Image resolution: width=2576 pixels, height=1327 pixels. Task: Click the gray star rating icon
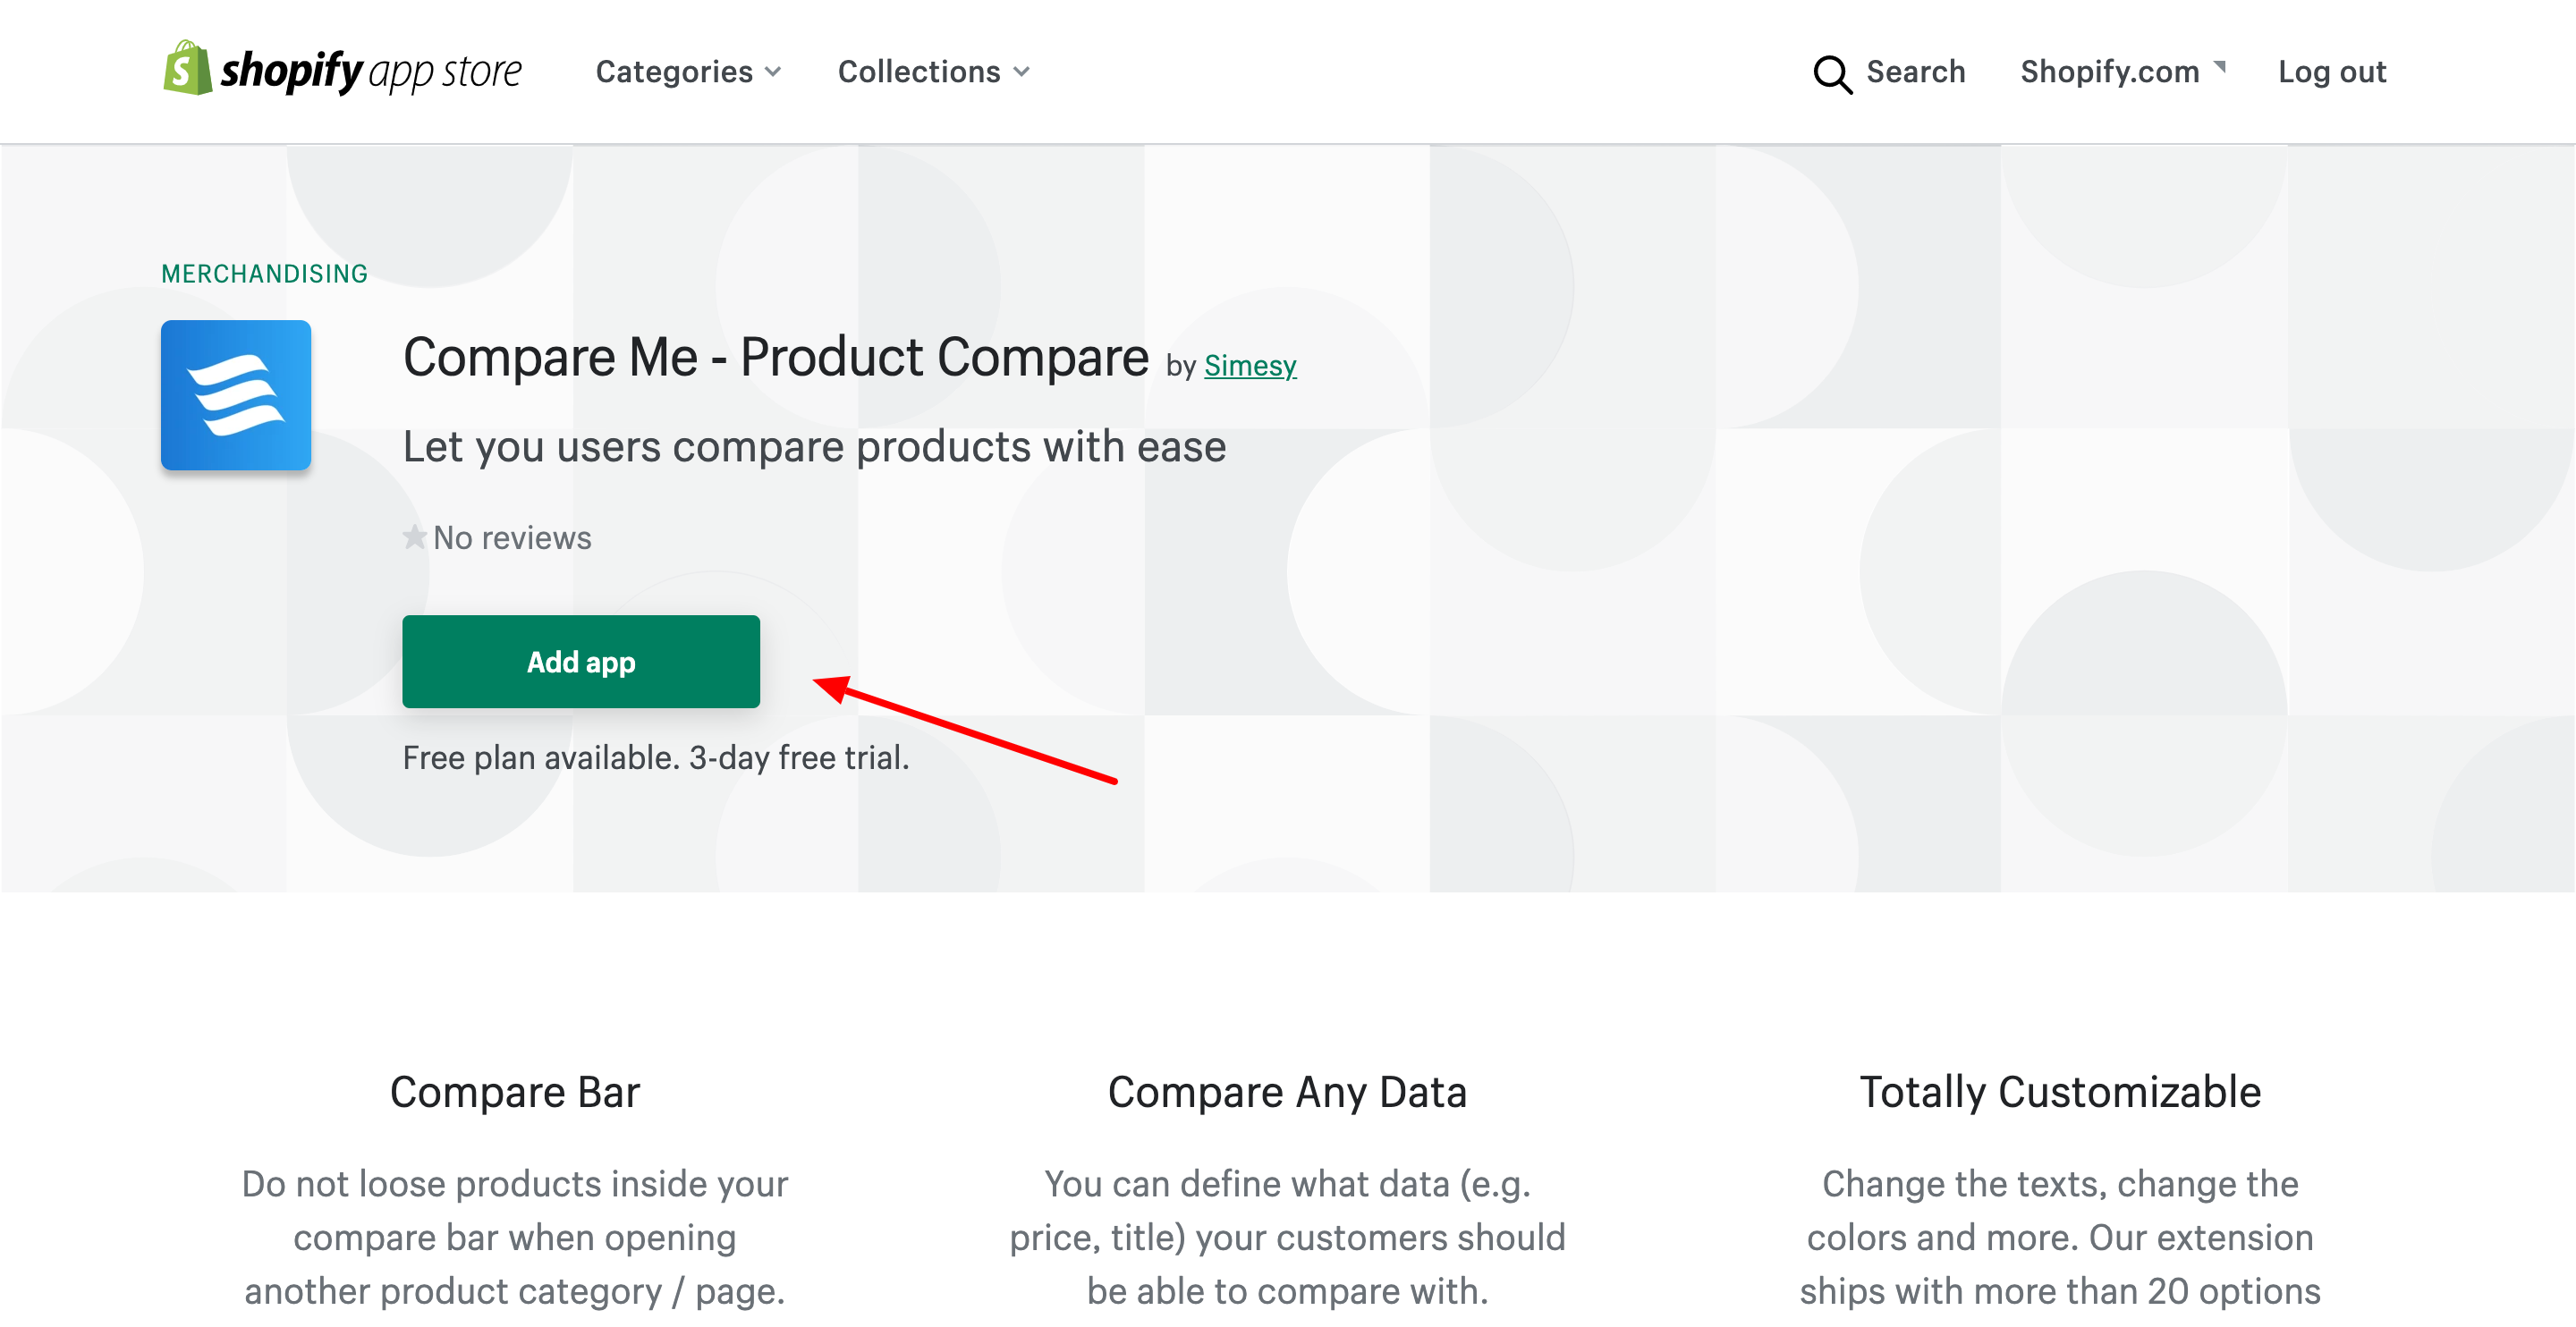click(x=415, y=538)
